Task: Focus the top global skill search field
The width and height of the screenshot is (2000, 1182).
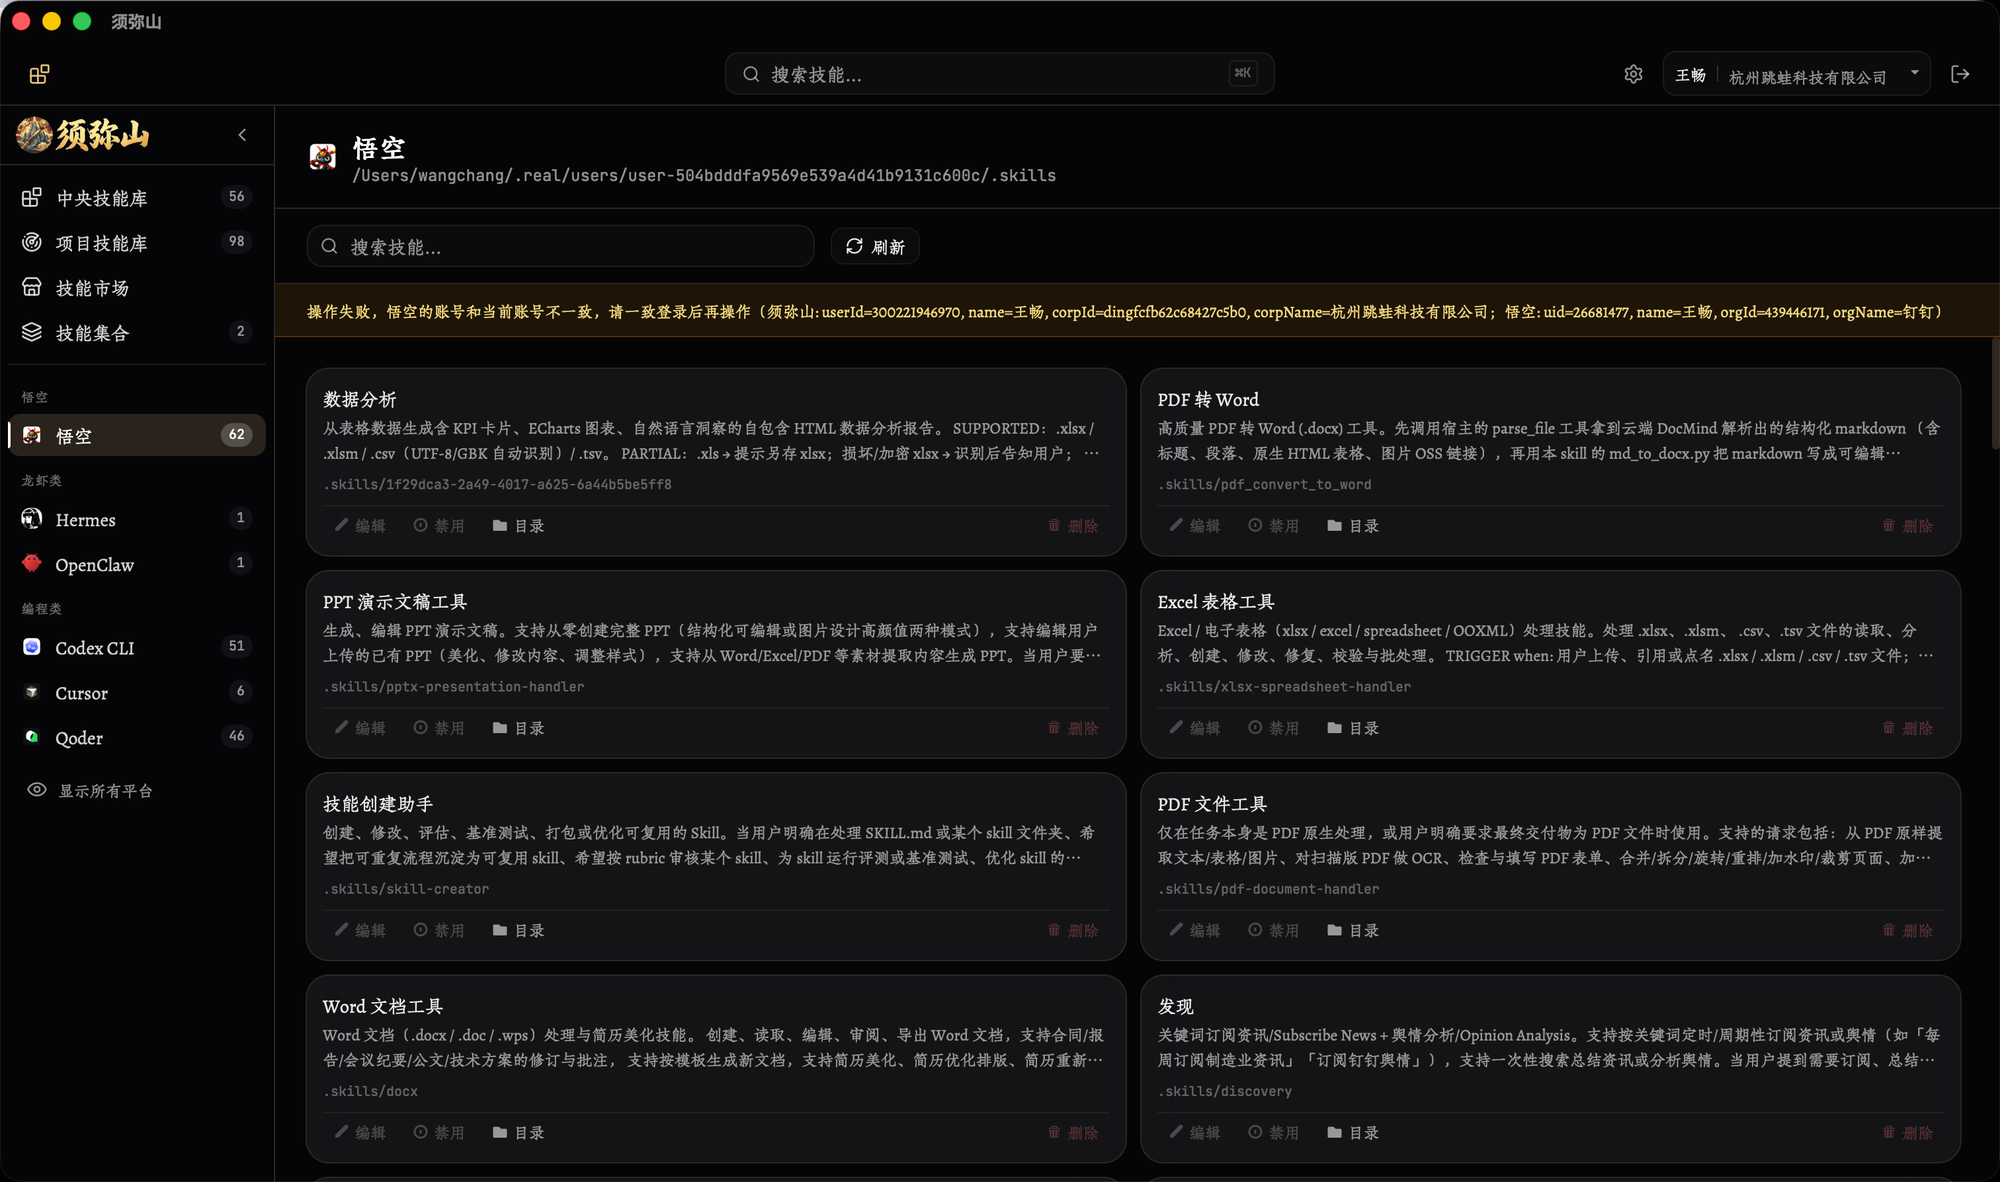Action: [x=999, y=74]
